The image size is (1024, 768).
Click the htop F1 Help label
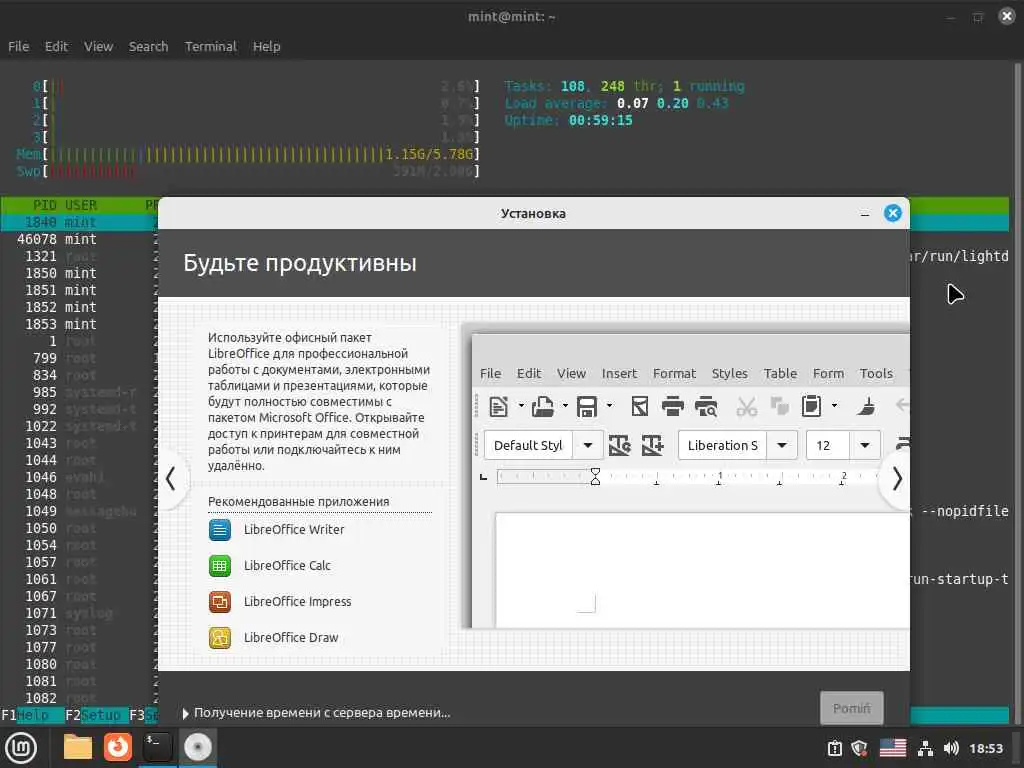tap(33, 715)
